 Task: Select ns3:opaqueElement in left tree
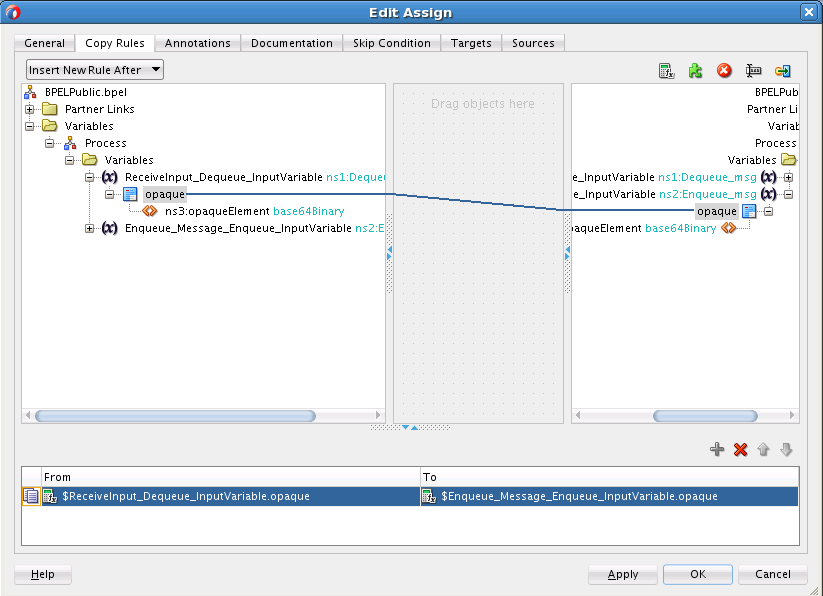[x=217, y=211]
